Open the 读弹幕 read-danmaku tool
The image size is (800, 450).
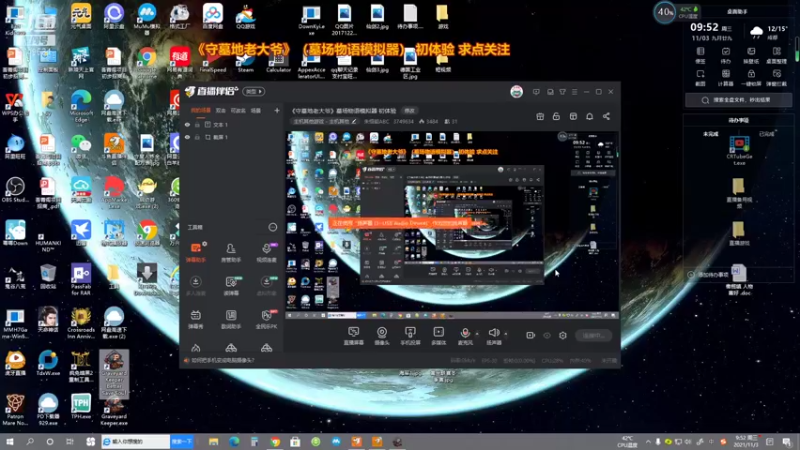231,286
